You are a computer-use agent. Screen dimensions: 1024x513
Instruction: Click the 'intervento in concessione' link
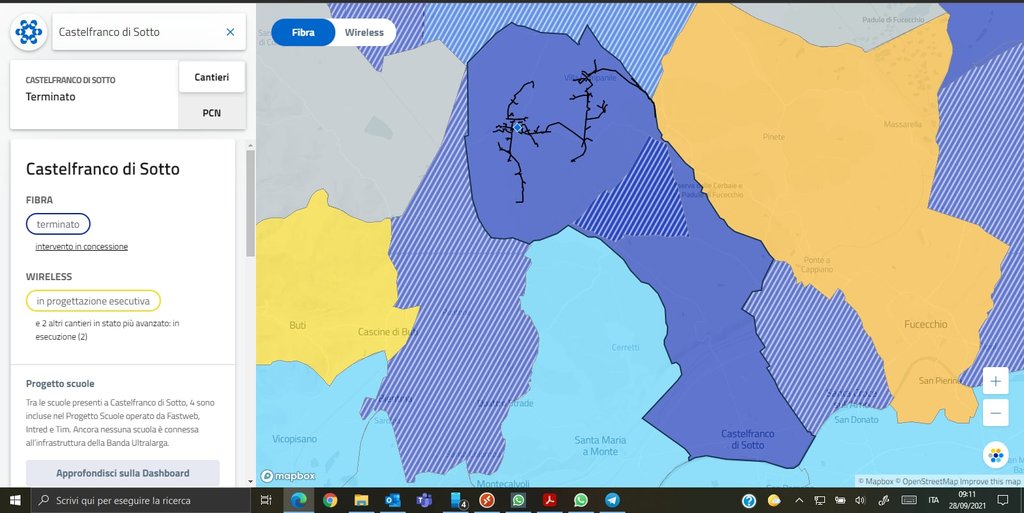(x=81, y=246)
